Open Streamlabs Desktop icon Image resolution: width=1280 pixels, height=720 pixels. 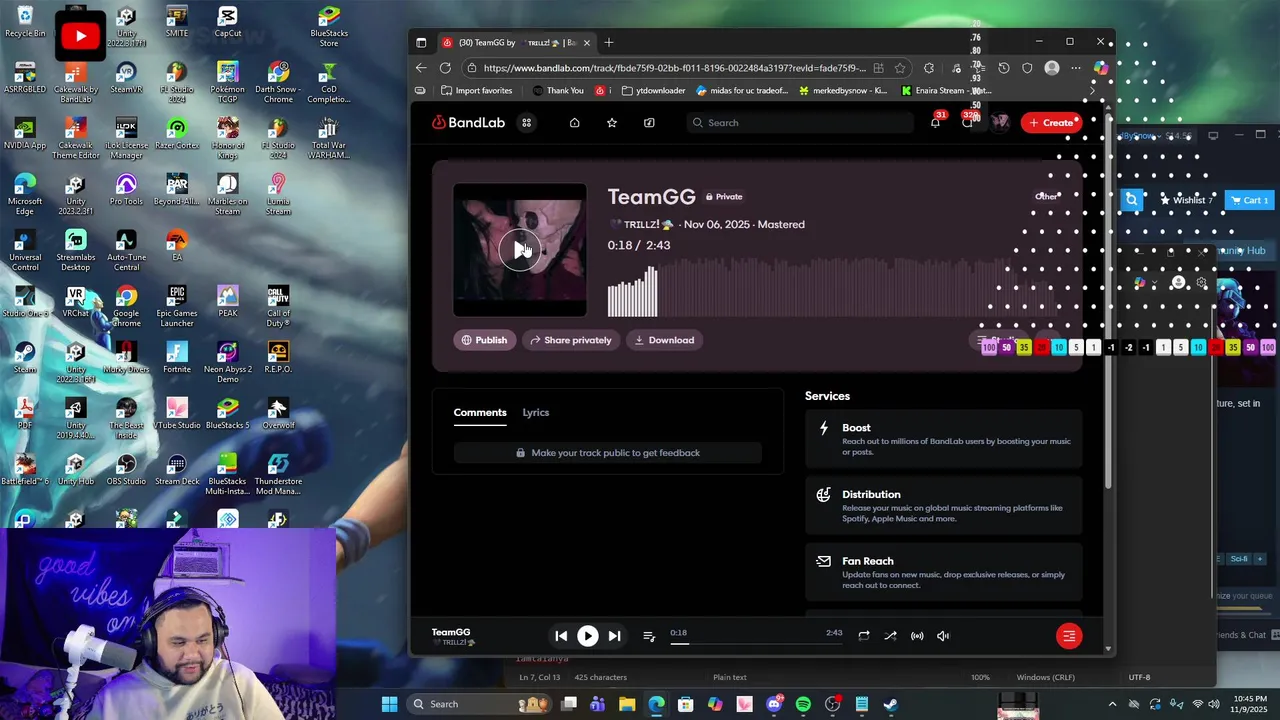[x=75, y=251]
